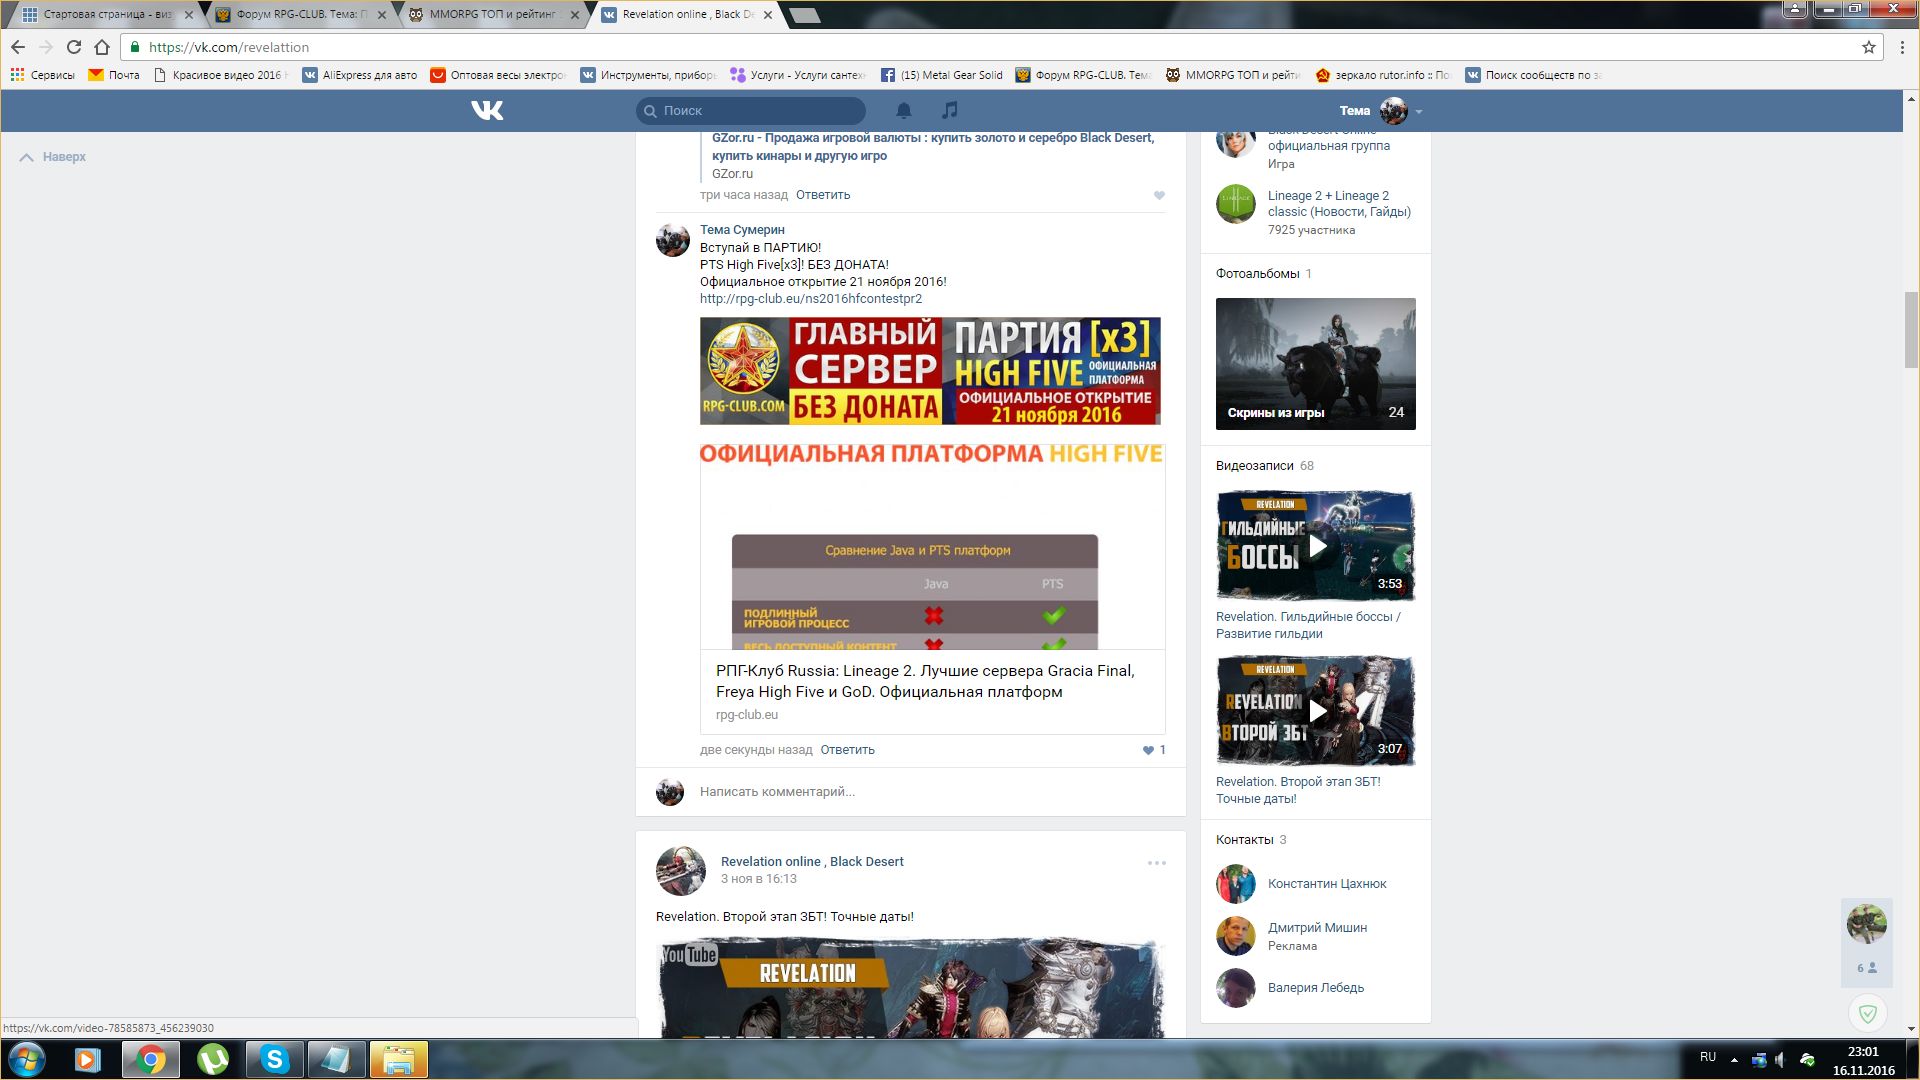
Task: Open Chrome's three-dot menu
Action: tap(1902, 47)
